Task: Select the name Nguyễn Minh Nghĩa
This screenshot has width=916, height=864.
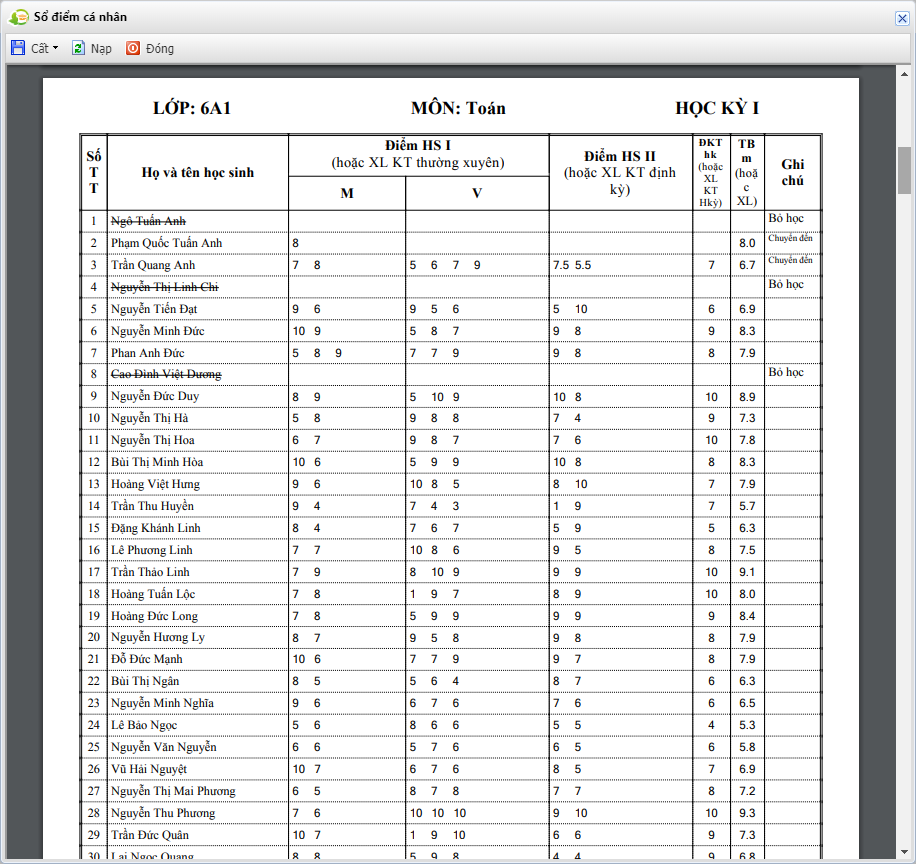Action: tap(162, 703)
